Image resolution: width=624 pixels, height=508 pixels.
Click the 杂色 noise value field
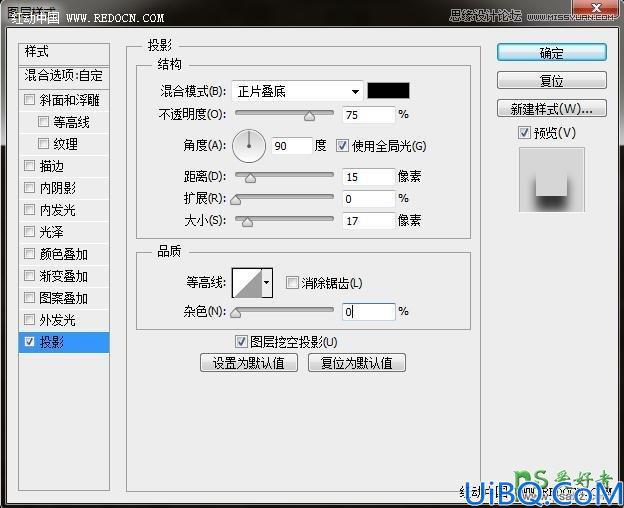click(369, 311)
